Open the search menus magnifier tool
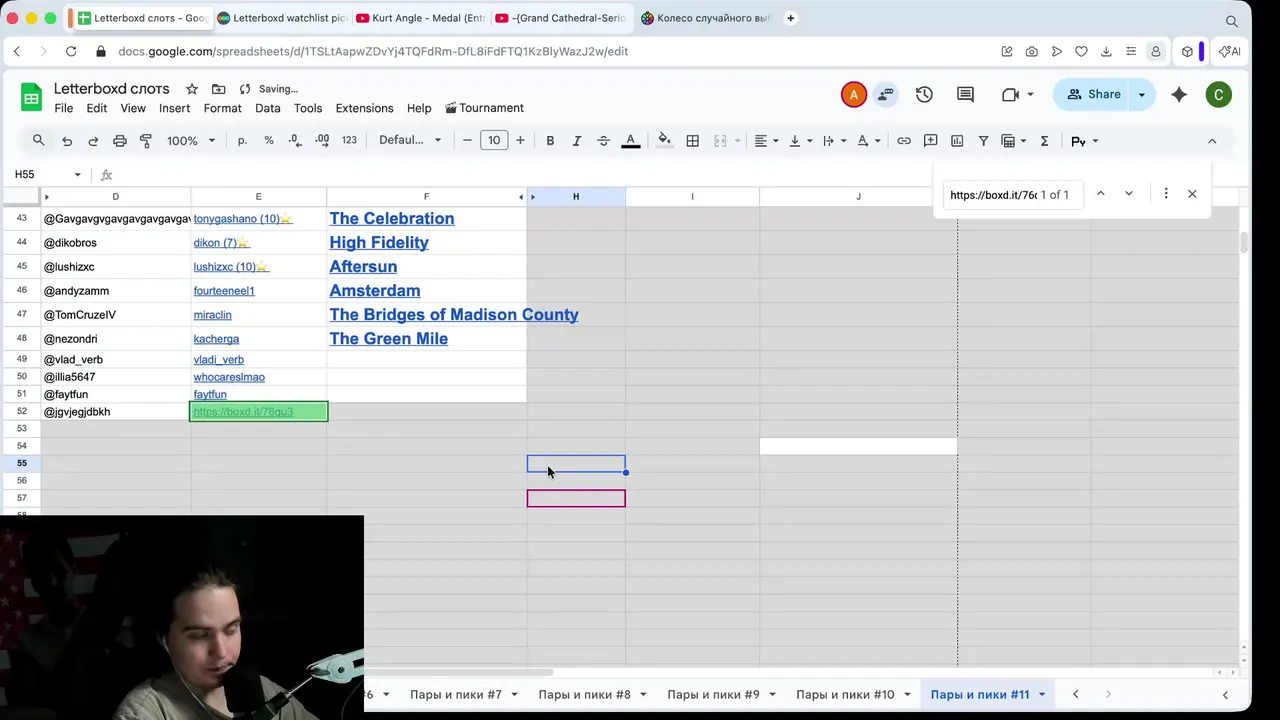Viewport: 1280px width, 720px height. (x=38, y=141)
